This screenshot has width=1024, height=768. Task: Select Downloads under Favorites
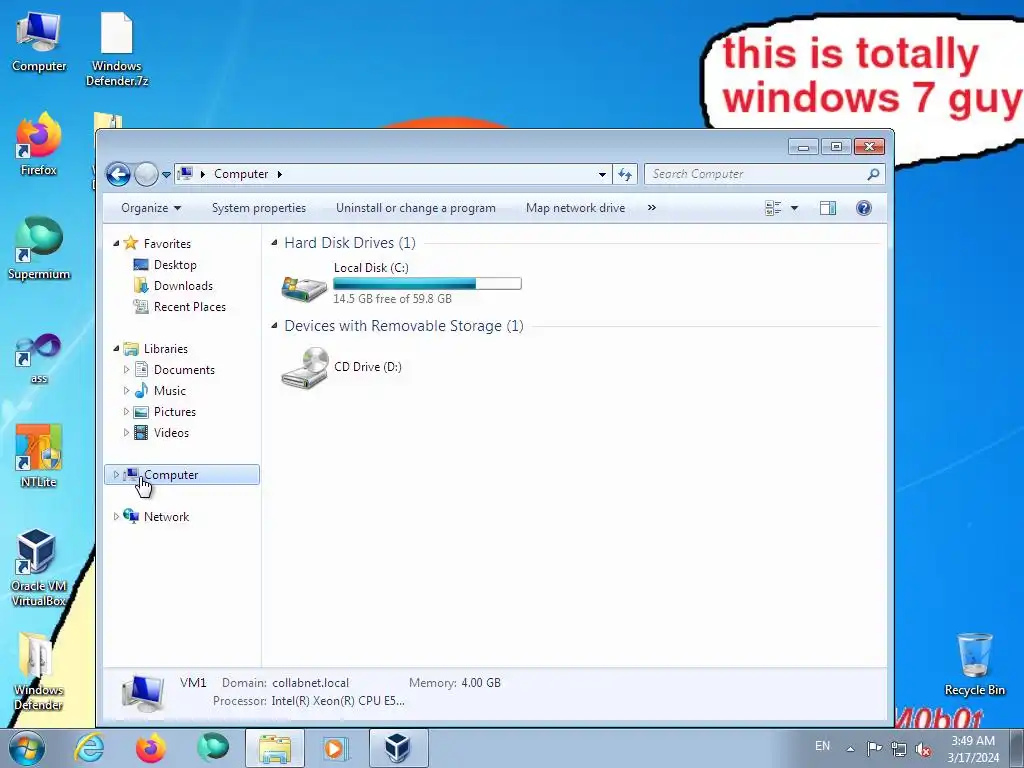tap(183, 285)
